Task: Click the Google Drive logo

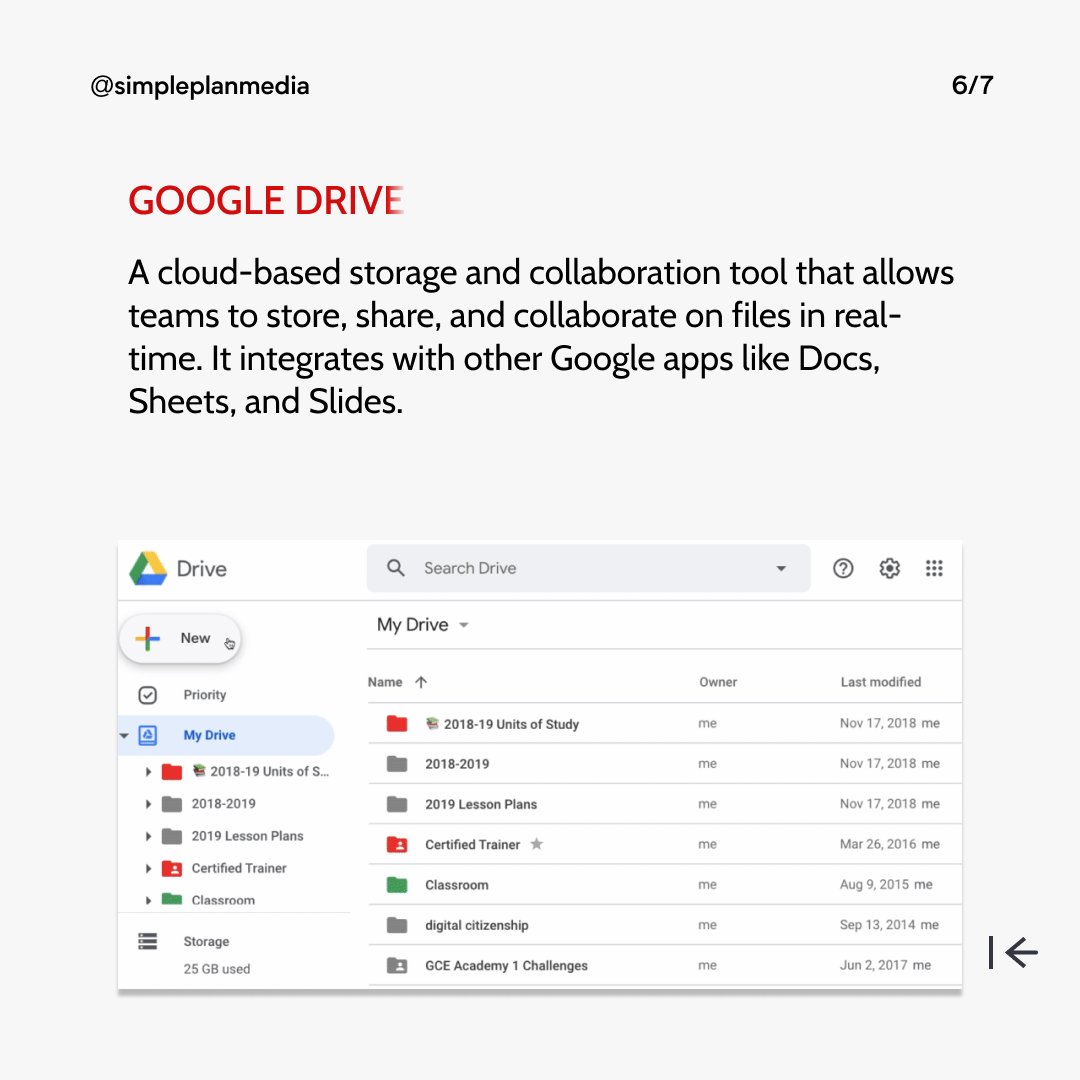Action: coord(148,568)
